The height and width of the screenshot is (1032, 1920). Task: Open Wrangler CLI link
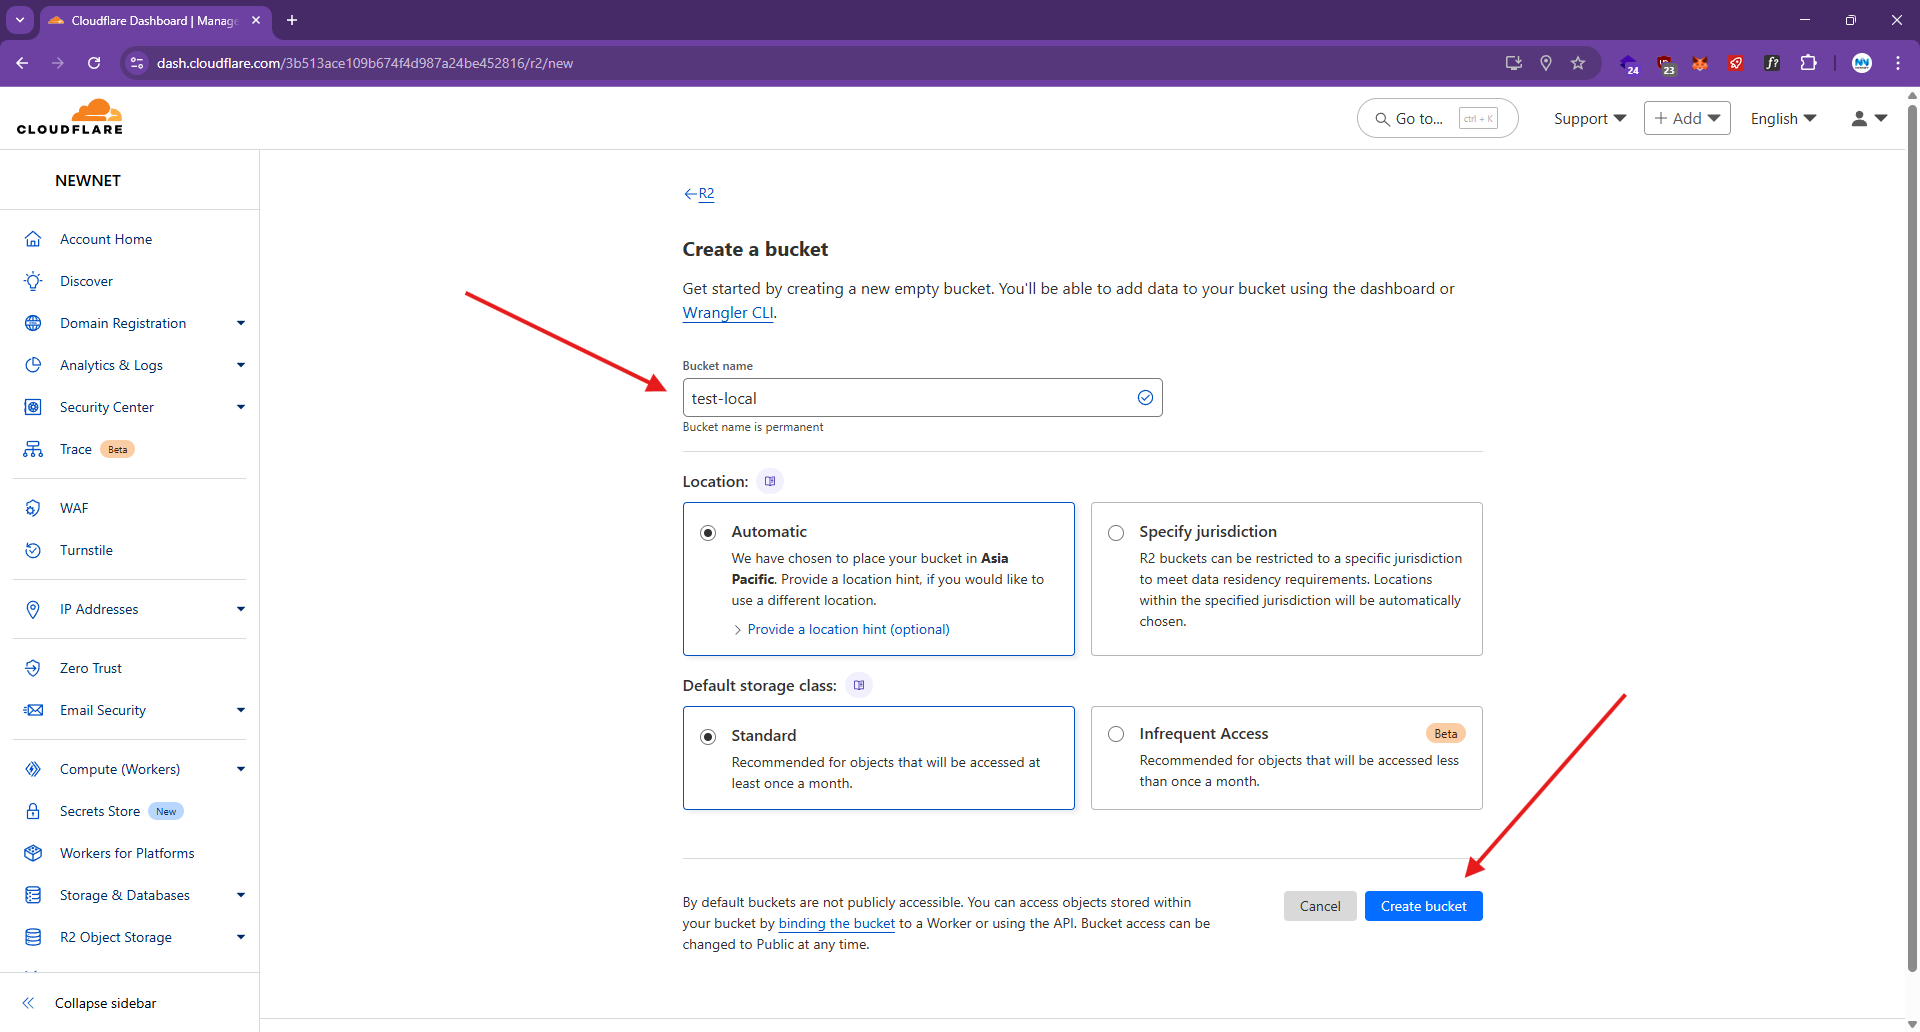pyautogui.click(x=728, y=312)
